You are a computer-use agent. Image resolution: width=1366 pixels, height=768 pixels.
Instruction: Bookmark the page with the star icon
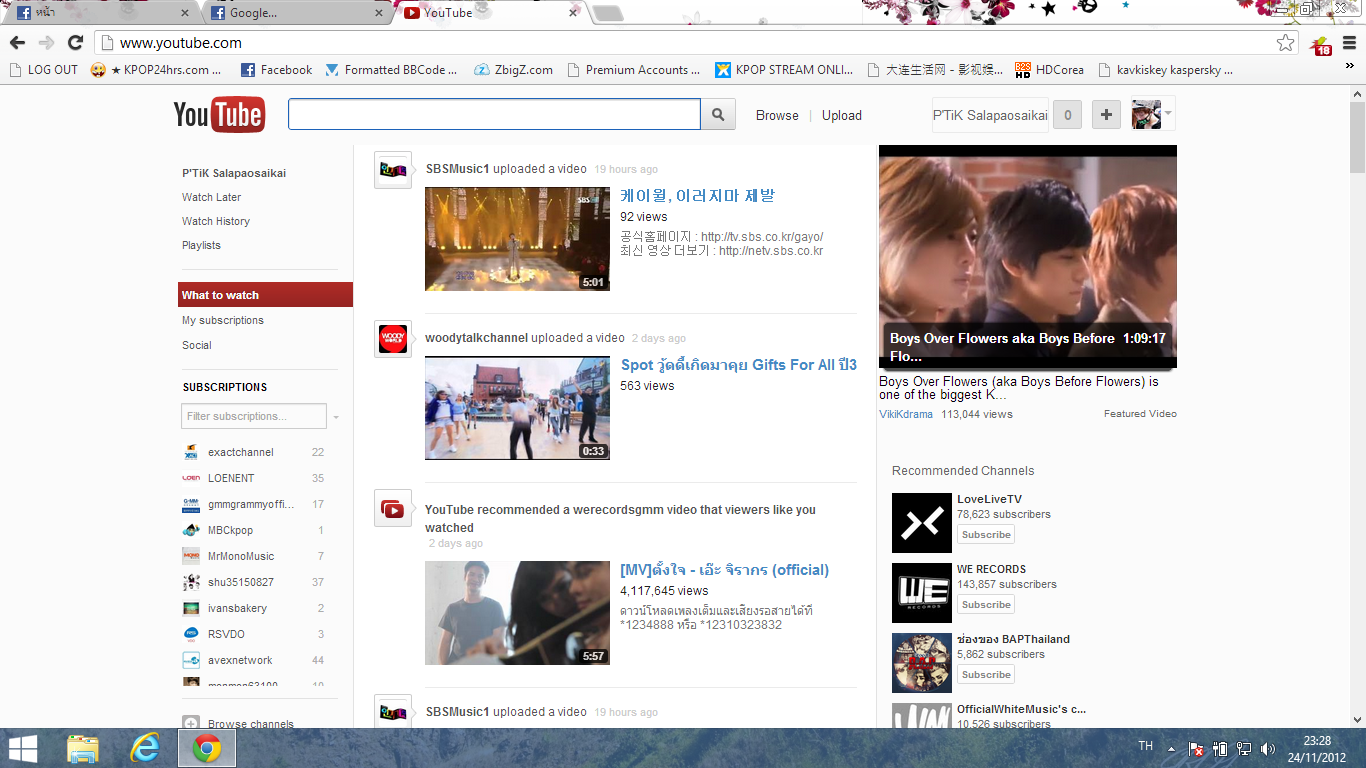tap(1286, 43)
